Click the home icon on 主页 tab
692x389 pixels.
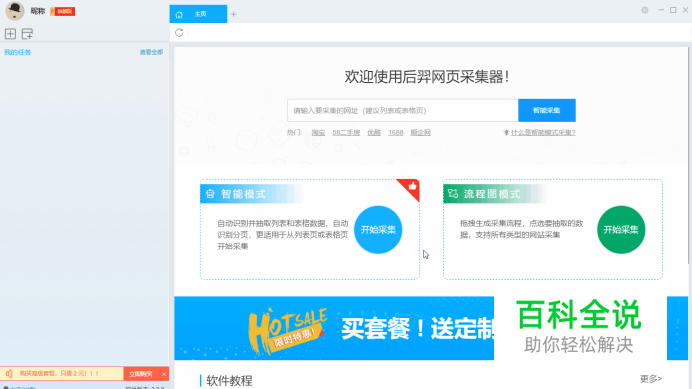[179, 15]
